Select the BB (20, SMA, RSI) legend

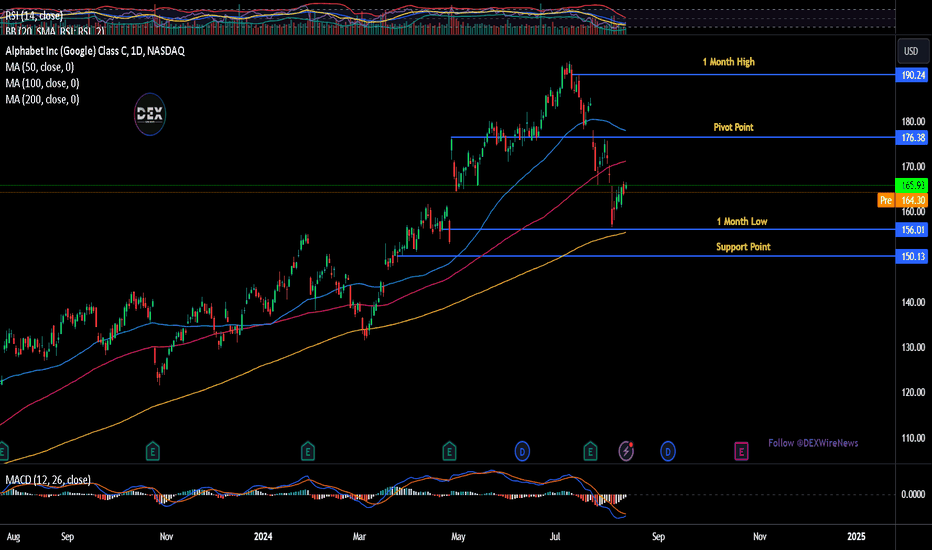click(x=55, y=30)
